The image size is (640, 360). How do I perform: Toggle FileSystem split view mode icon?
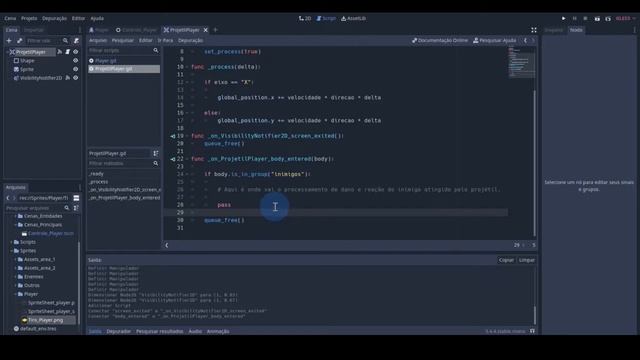tap(76, 198)
